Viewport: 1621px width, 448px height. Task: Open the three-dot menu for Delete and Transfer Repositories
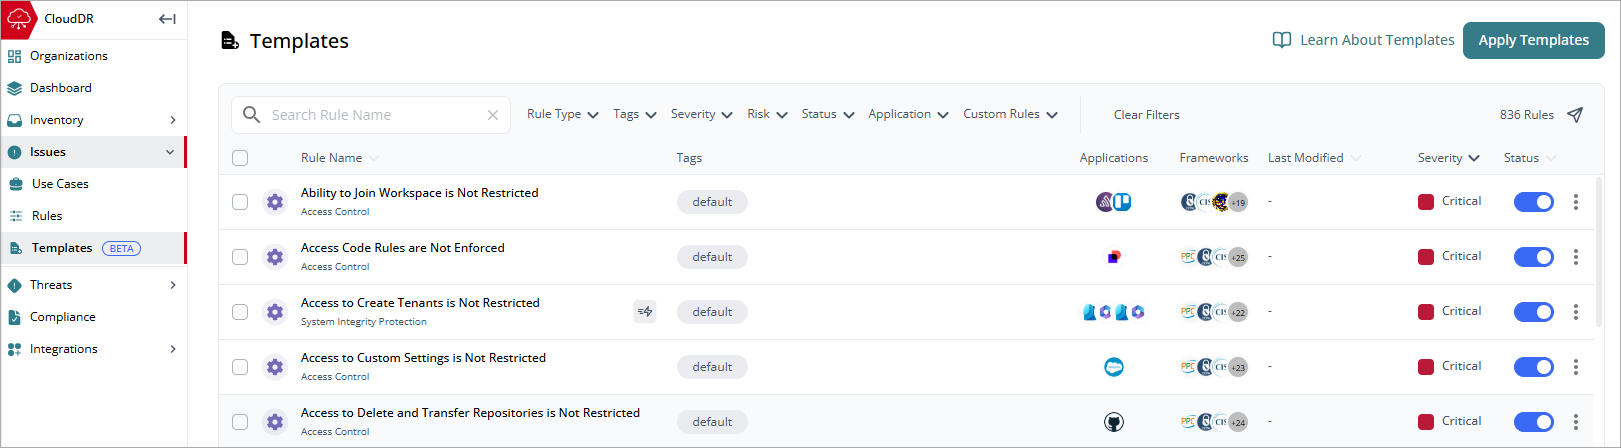(1576, 422)
